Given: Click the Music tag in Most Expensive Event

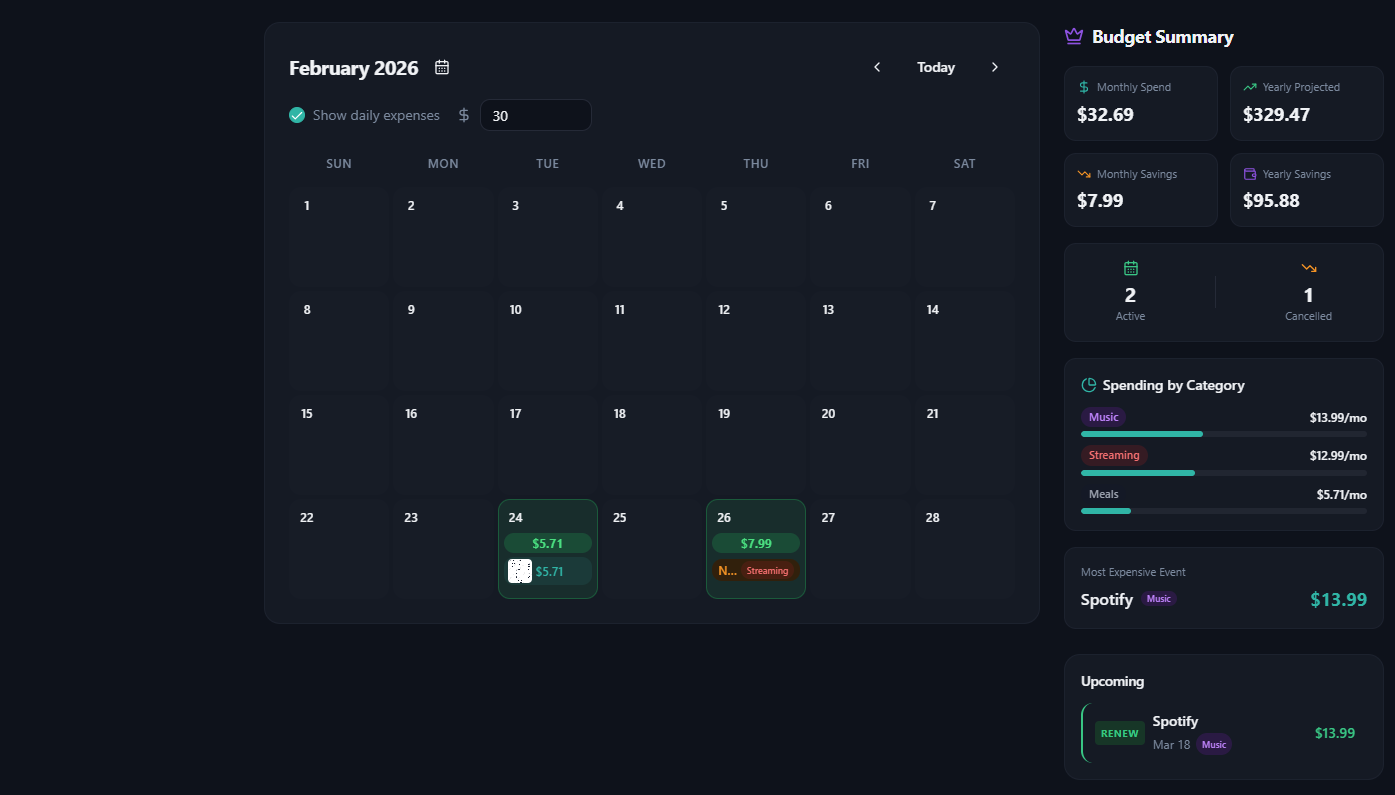Looking at the screenshot, I should click(x=1158, y=599).
